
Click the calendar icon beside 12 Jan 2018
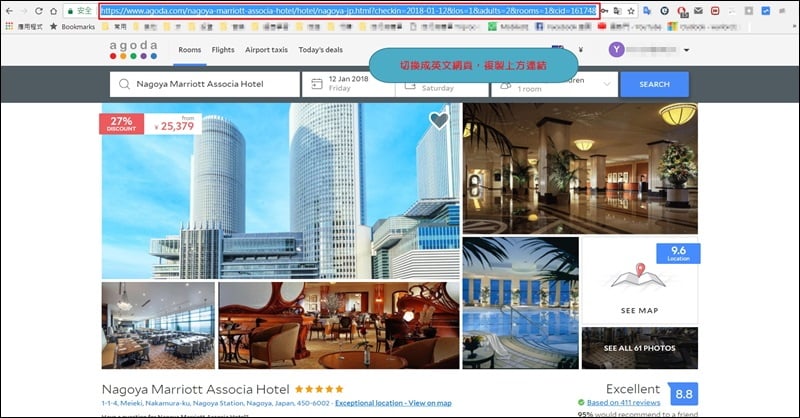pyautogui.click(x=317, y=84)
